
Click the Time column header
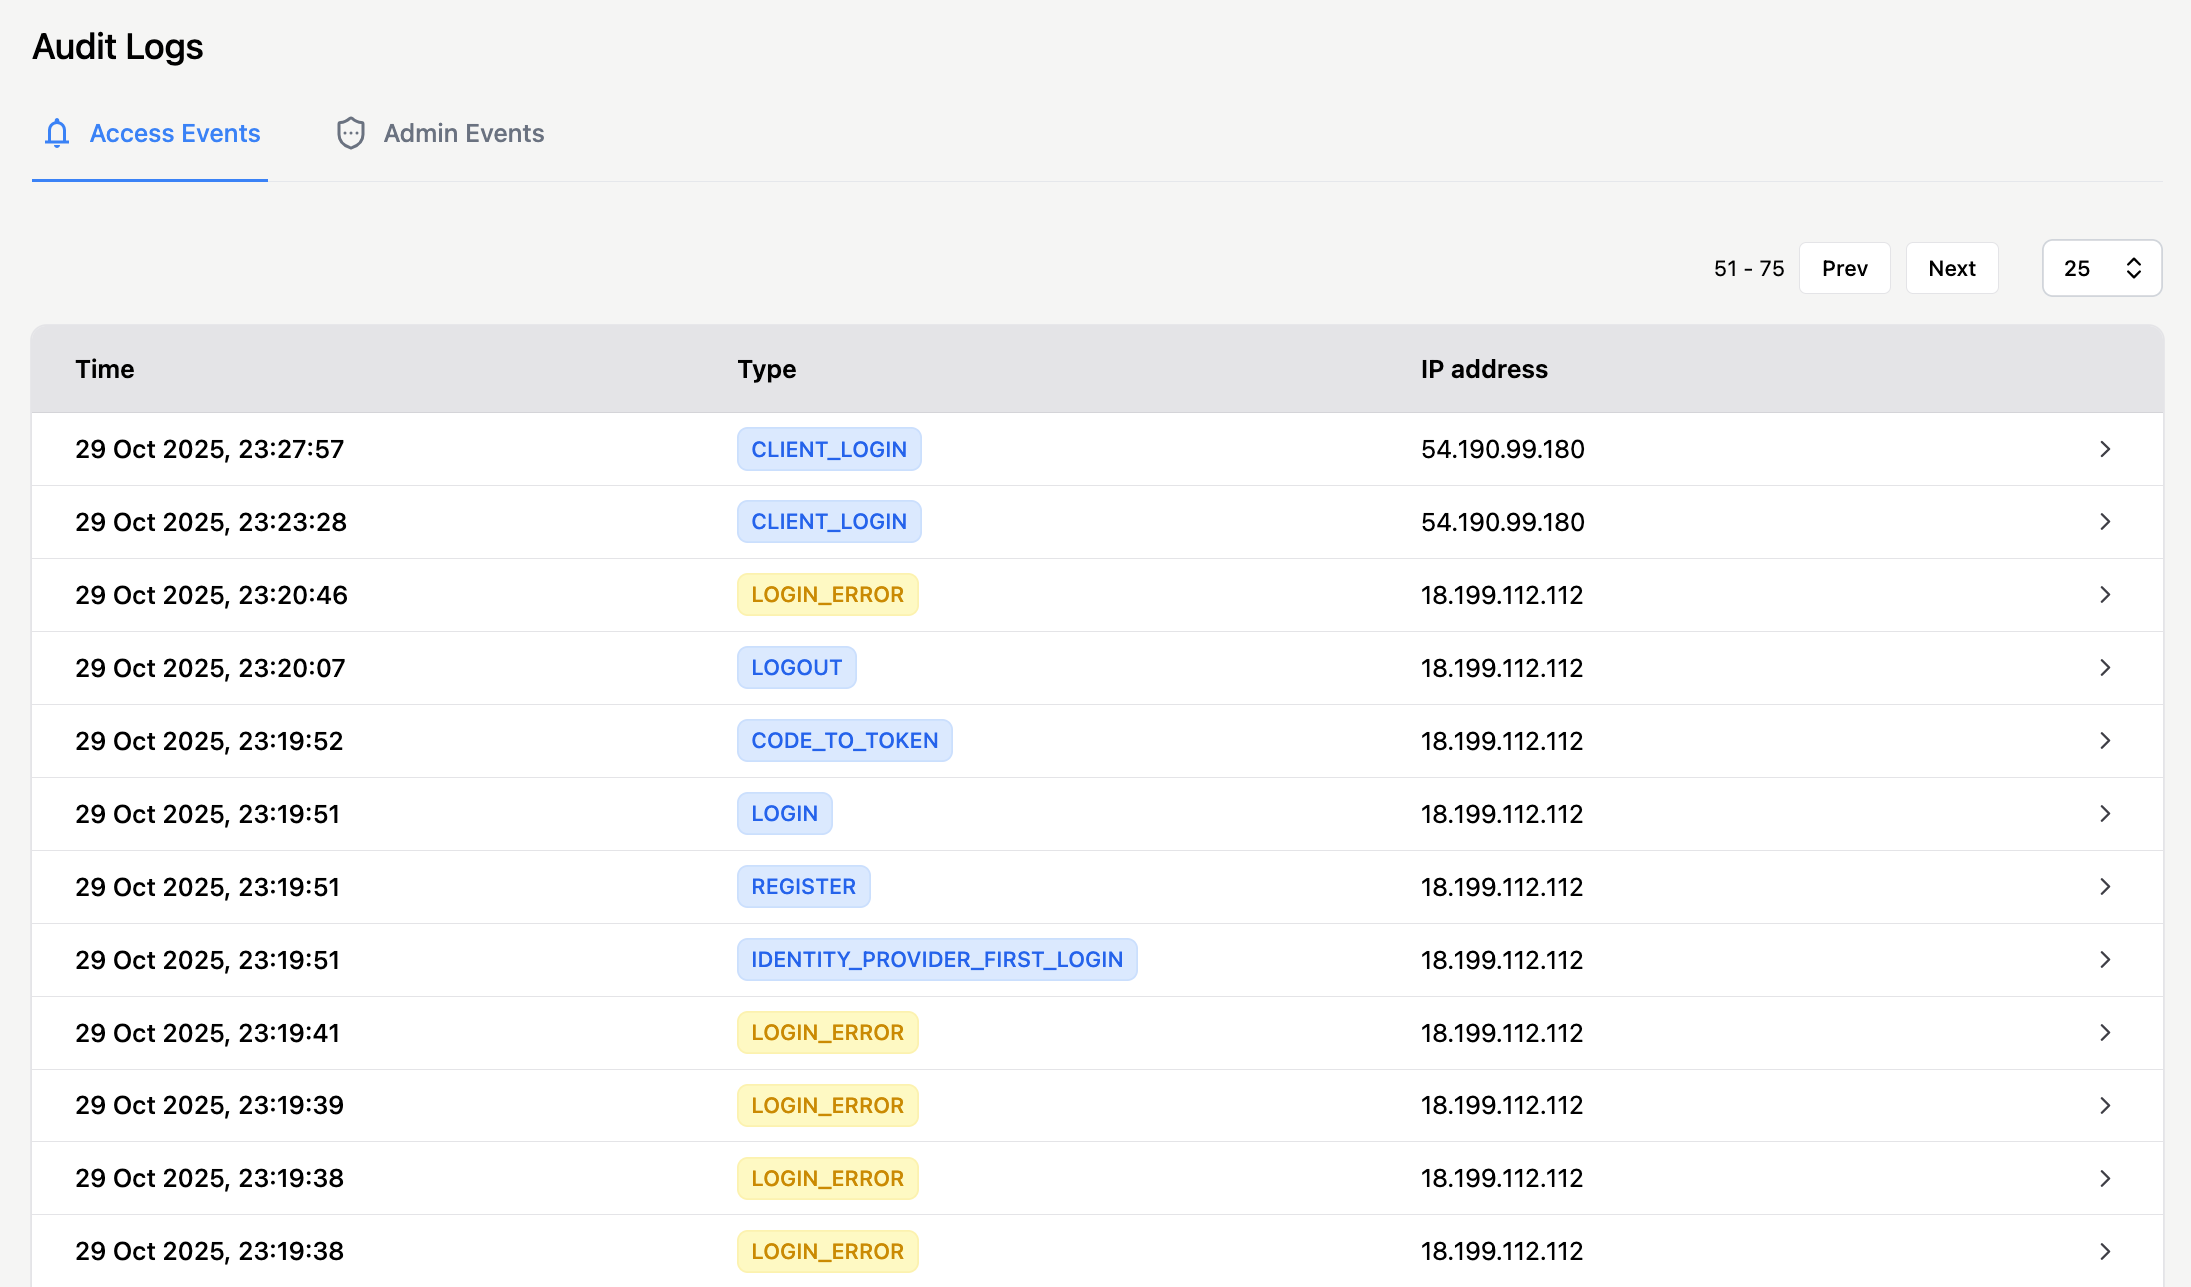click(105, 369)
